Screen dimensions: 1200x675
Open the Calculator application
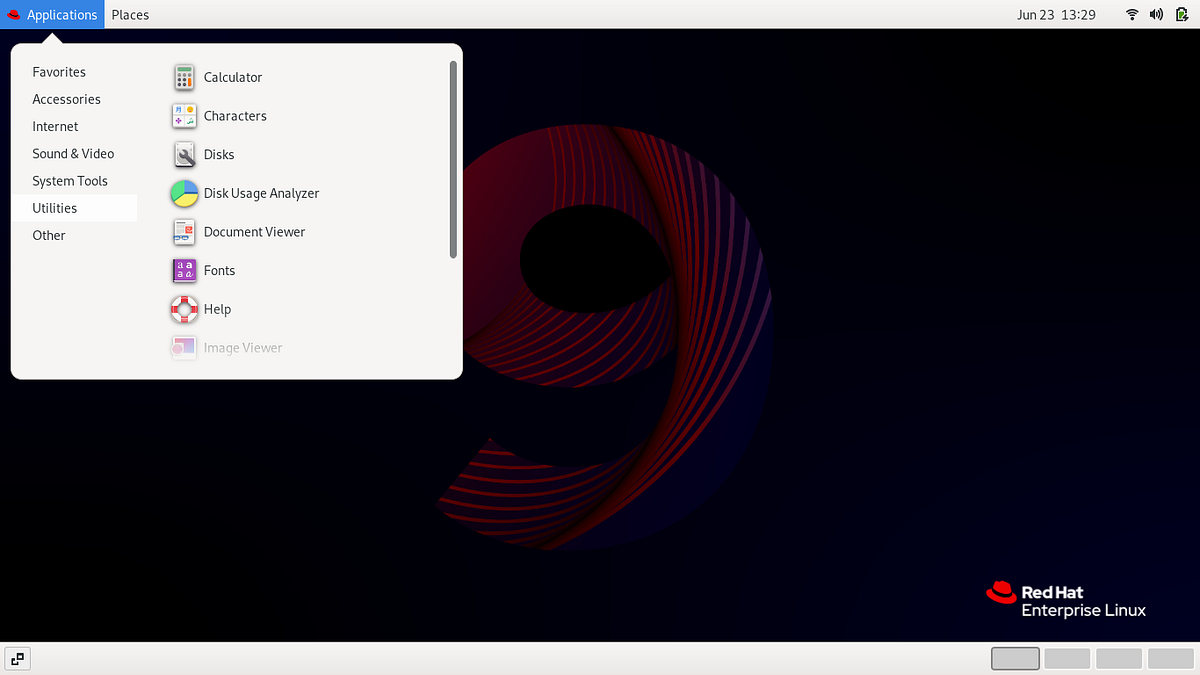point(232,77)
